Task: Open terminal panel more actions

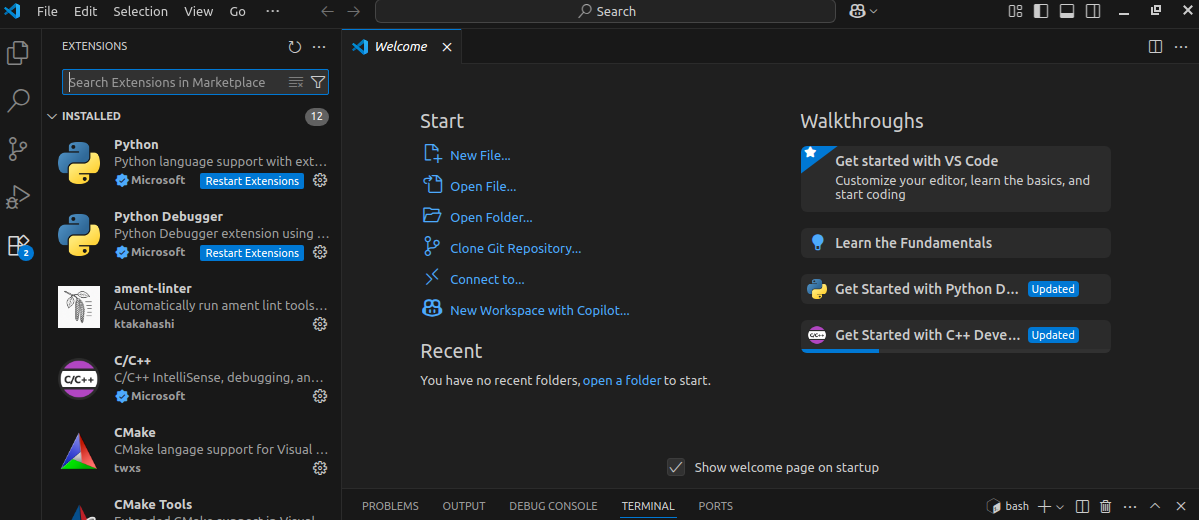Action: (x=1130, y=506)
